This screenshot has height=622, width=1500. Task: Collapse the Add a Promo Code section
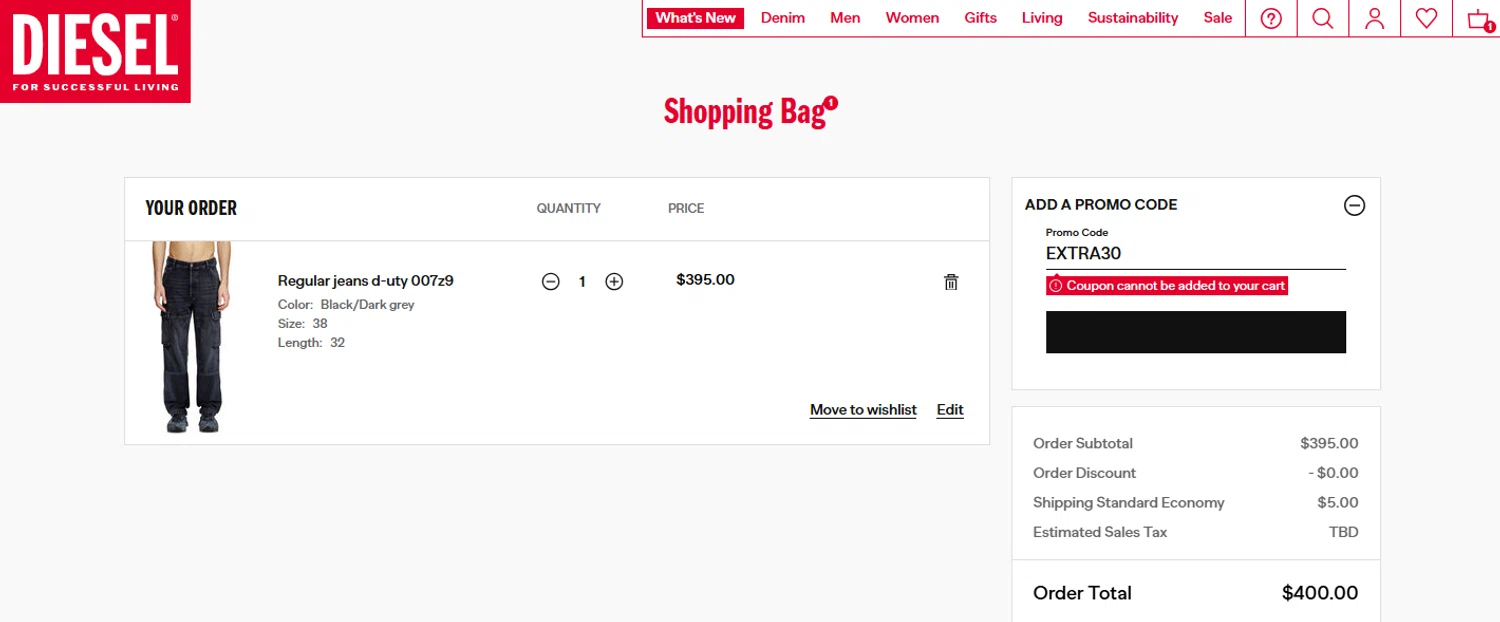[1354, 205]
